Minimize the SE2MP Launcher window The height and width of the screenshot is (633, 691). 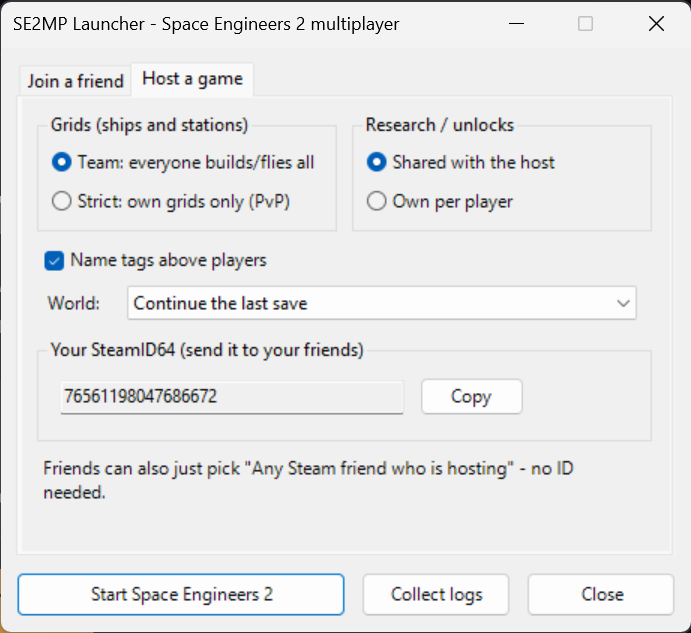click(x=516, y=24)
